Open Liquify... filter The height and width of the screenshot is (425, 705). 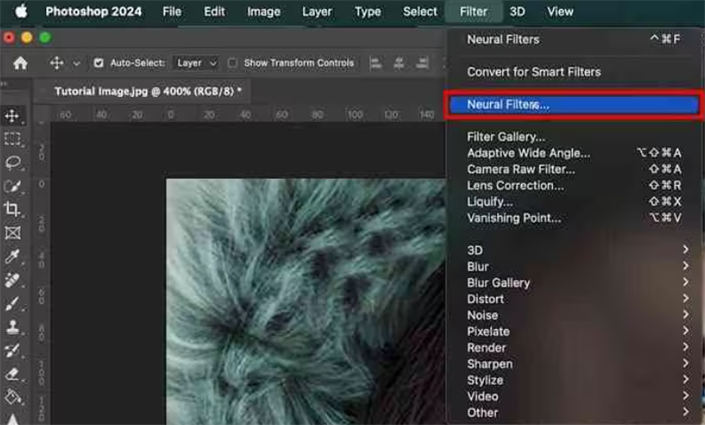574,201
